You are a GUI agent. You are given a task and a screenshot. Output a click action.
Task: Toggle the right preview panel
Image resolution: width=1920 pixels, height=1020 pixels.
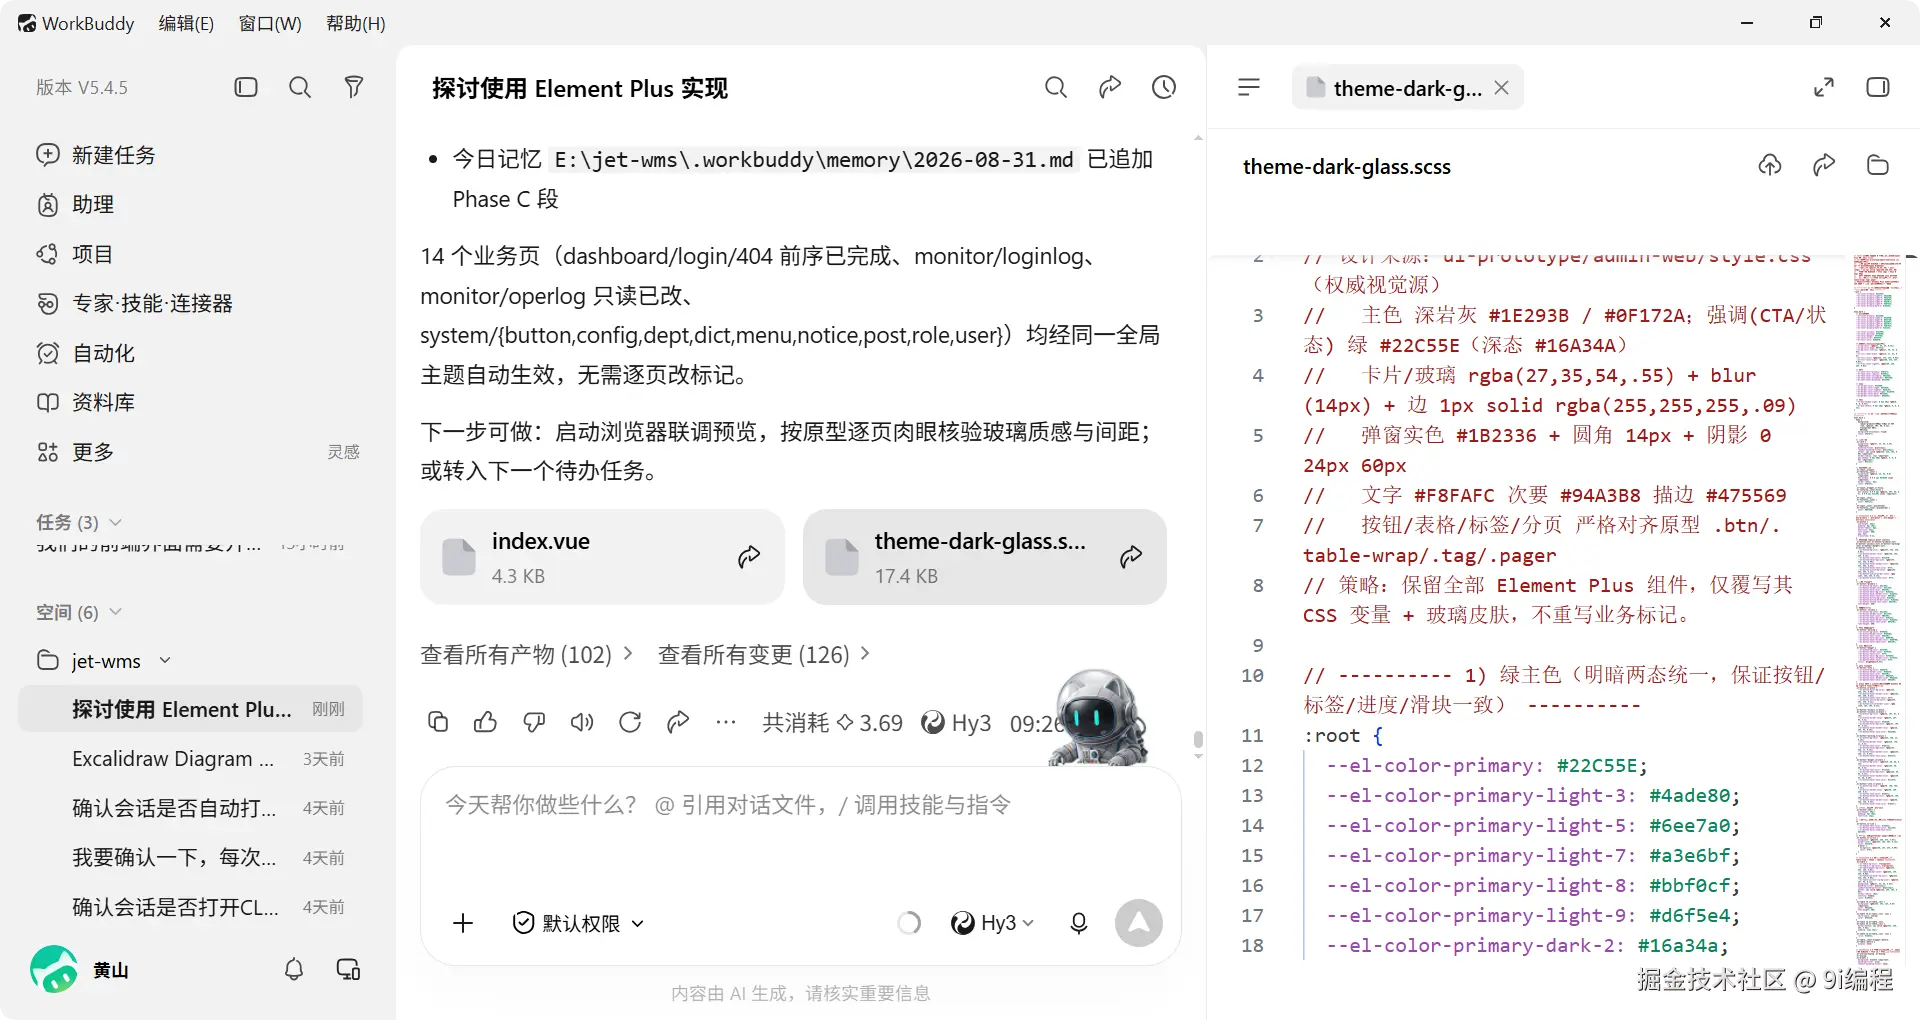1878,88
